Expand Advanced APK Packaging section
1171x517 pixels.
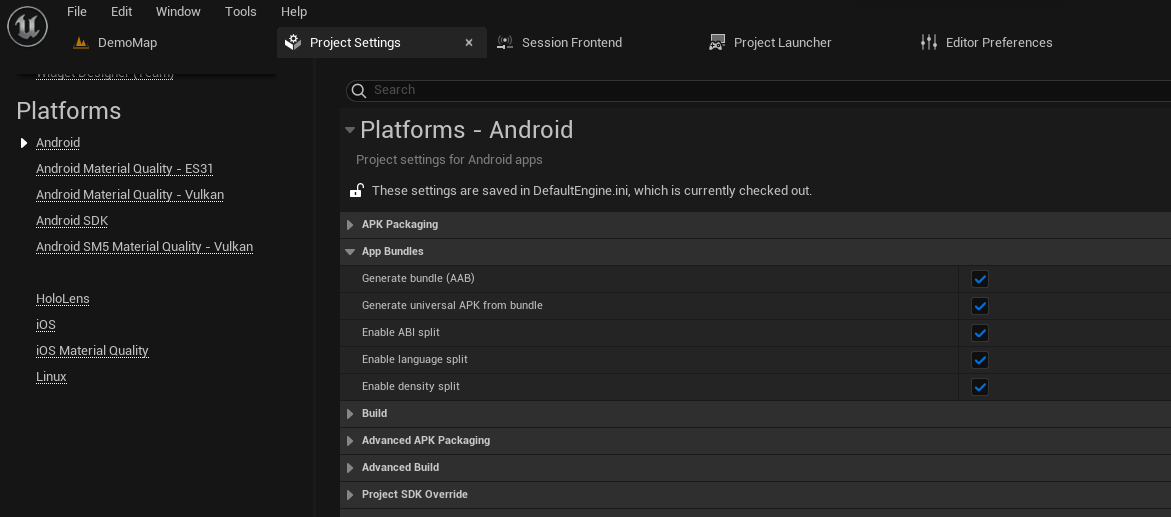pos(350,441)
